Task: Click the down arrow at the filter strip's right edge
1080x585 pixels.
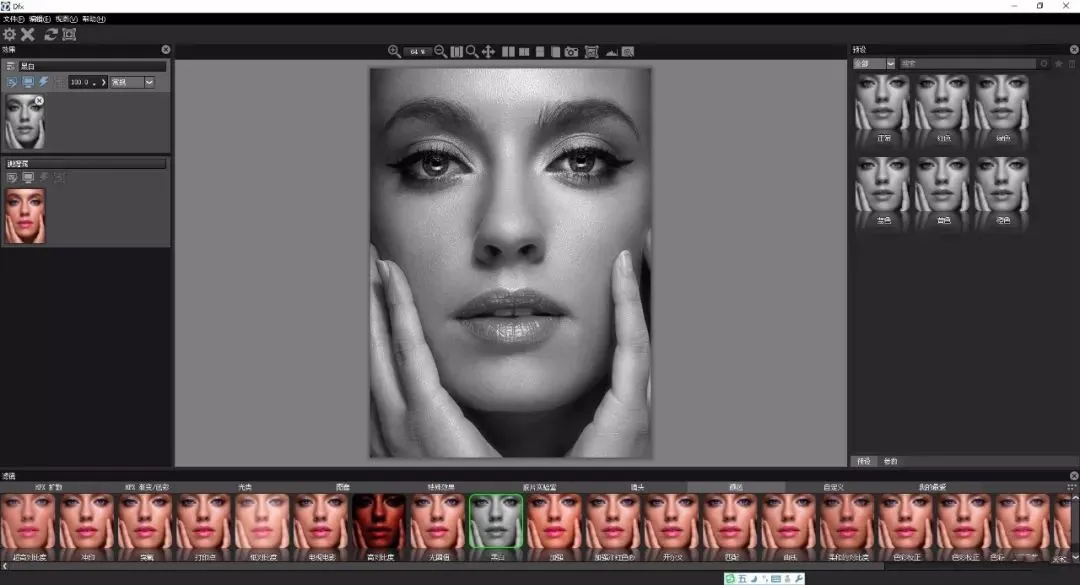Action: point(1075,557)
